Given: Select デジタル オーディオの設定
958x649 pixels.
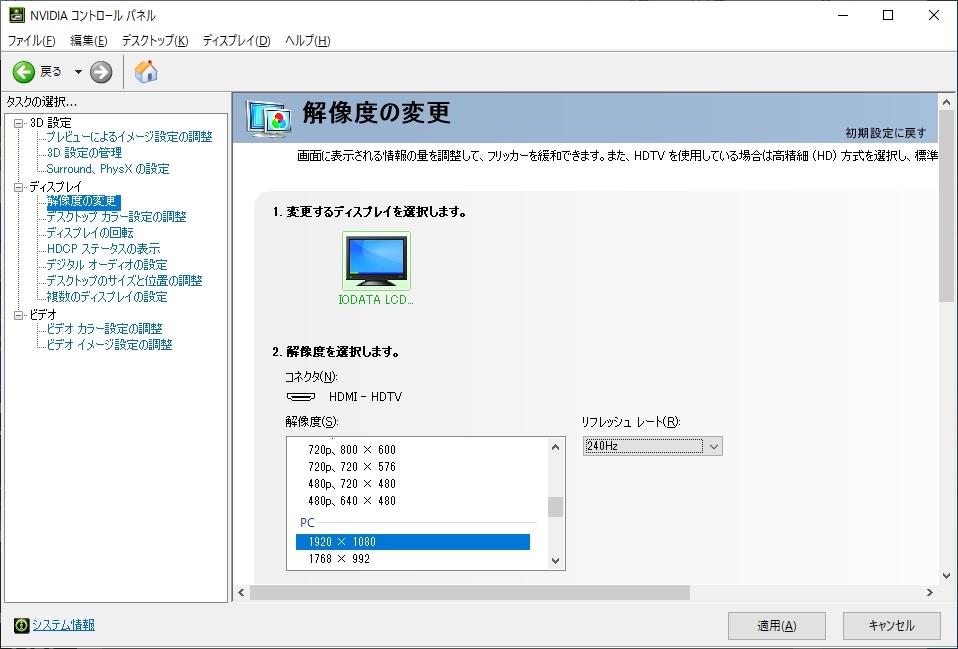Looking at the screenshot, I should [107, 265].
